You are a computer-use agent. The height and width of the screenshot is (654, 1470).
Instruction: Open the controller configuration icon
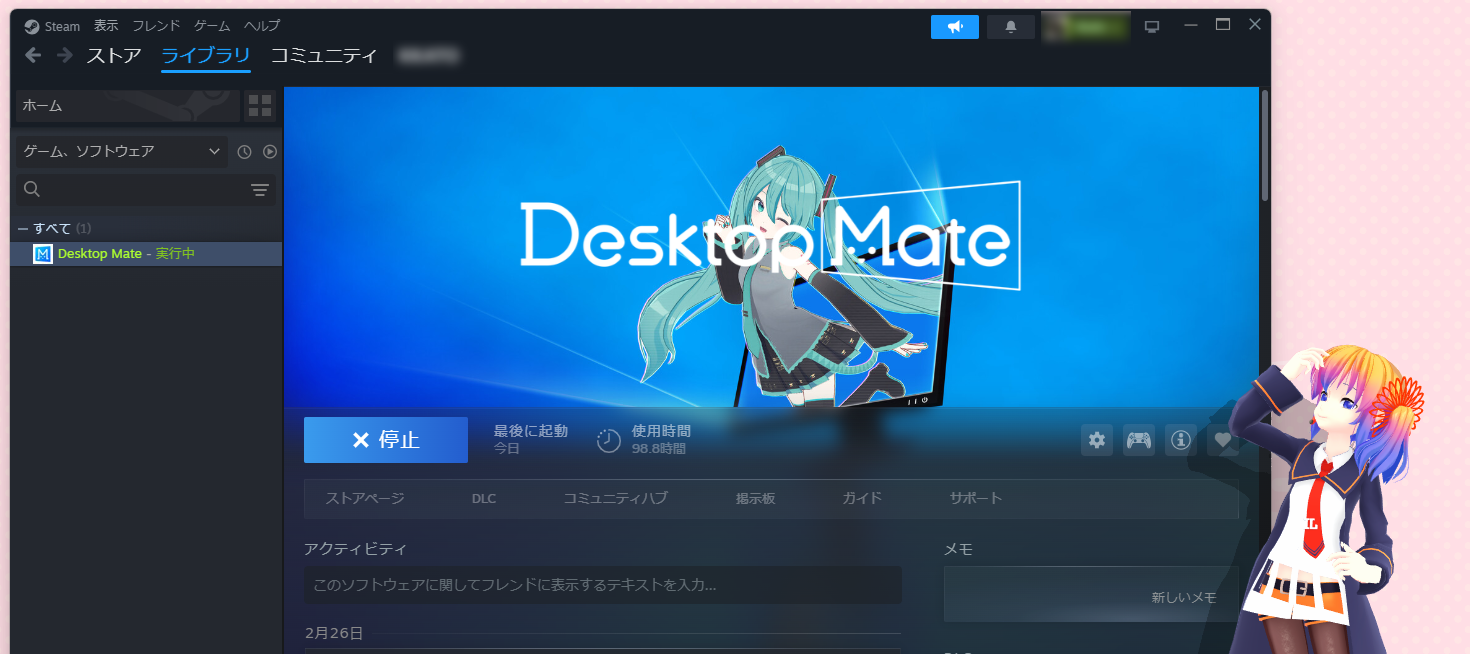click(1138, 440)
